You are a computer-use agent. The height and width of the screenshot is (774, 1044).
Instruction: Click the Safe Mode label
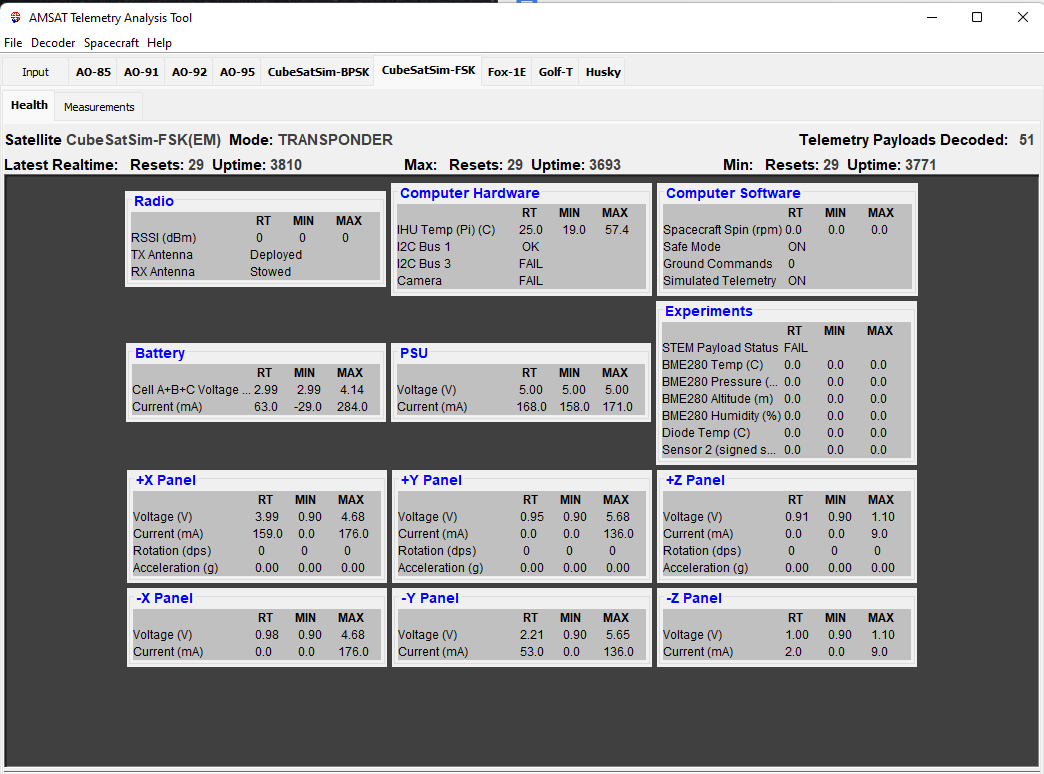(x=691, y=246)
